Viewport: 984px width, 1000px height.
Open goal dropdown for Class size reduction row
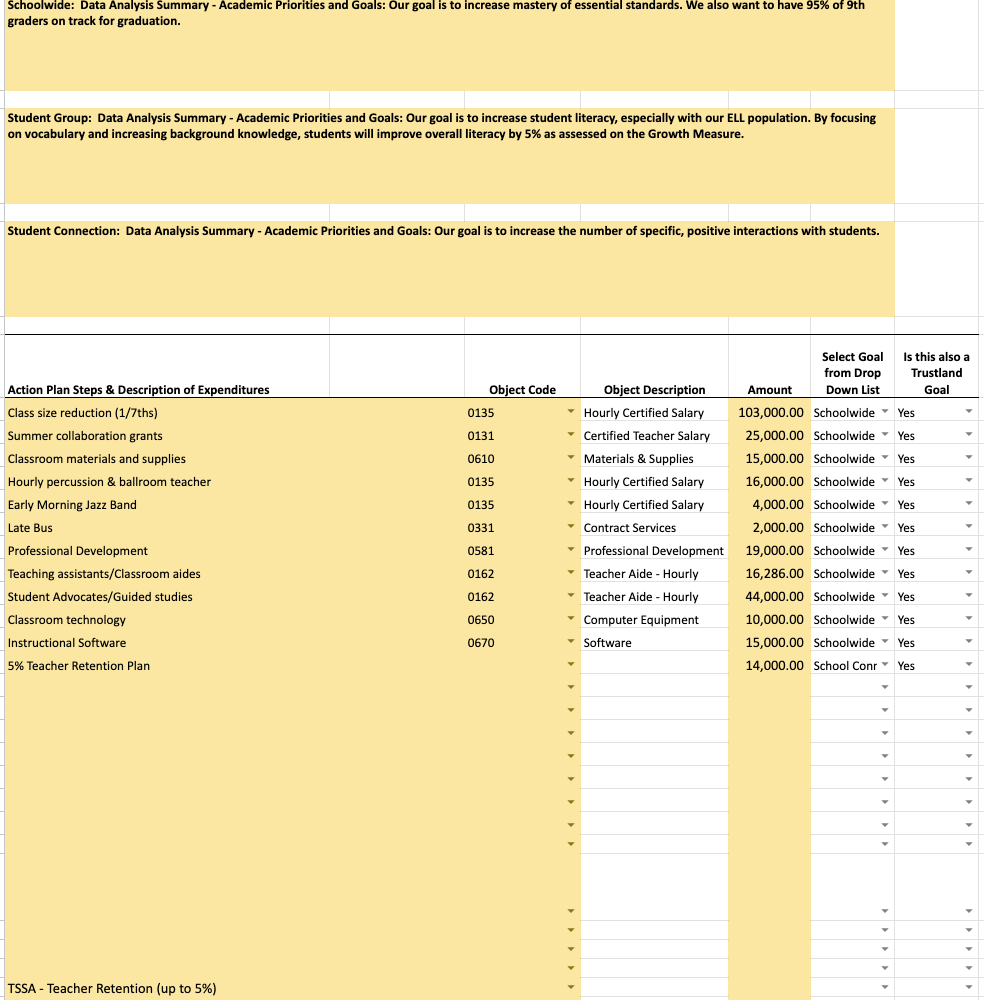pos(885,412)
